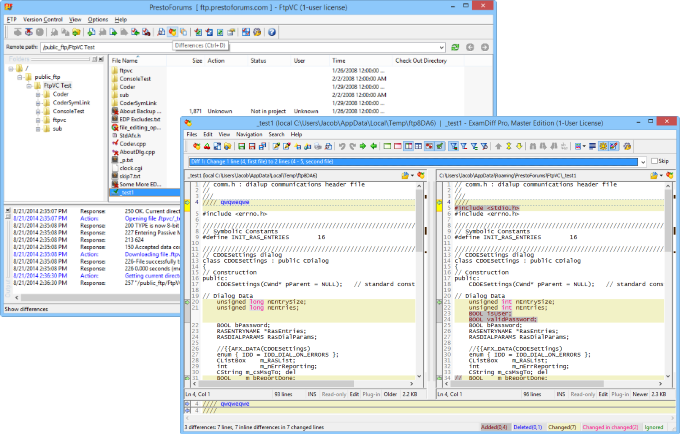
Task: Jump to previous difference with gray up arrow
Action: tap(498, 147)
